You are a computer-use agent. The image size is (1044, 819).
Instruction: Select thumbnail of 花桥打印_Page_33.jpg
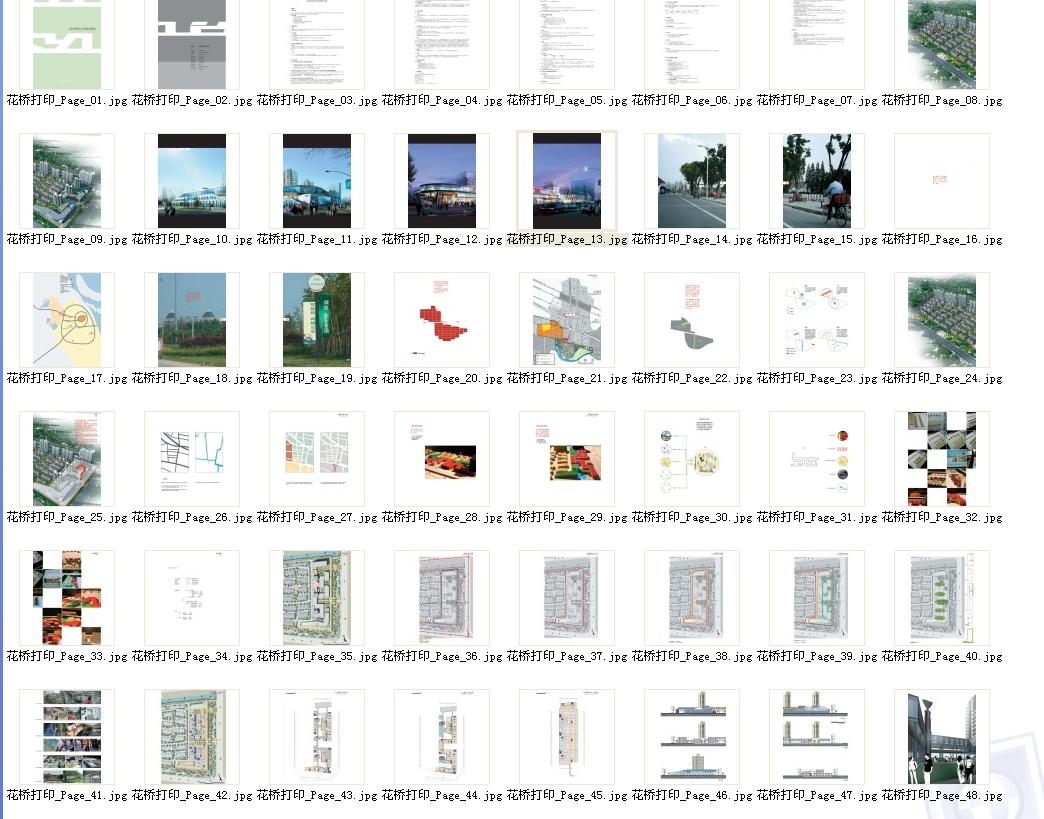point(67,598)
